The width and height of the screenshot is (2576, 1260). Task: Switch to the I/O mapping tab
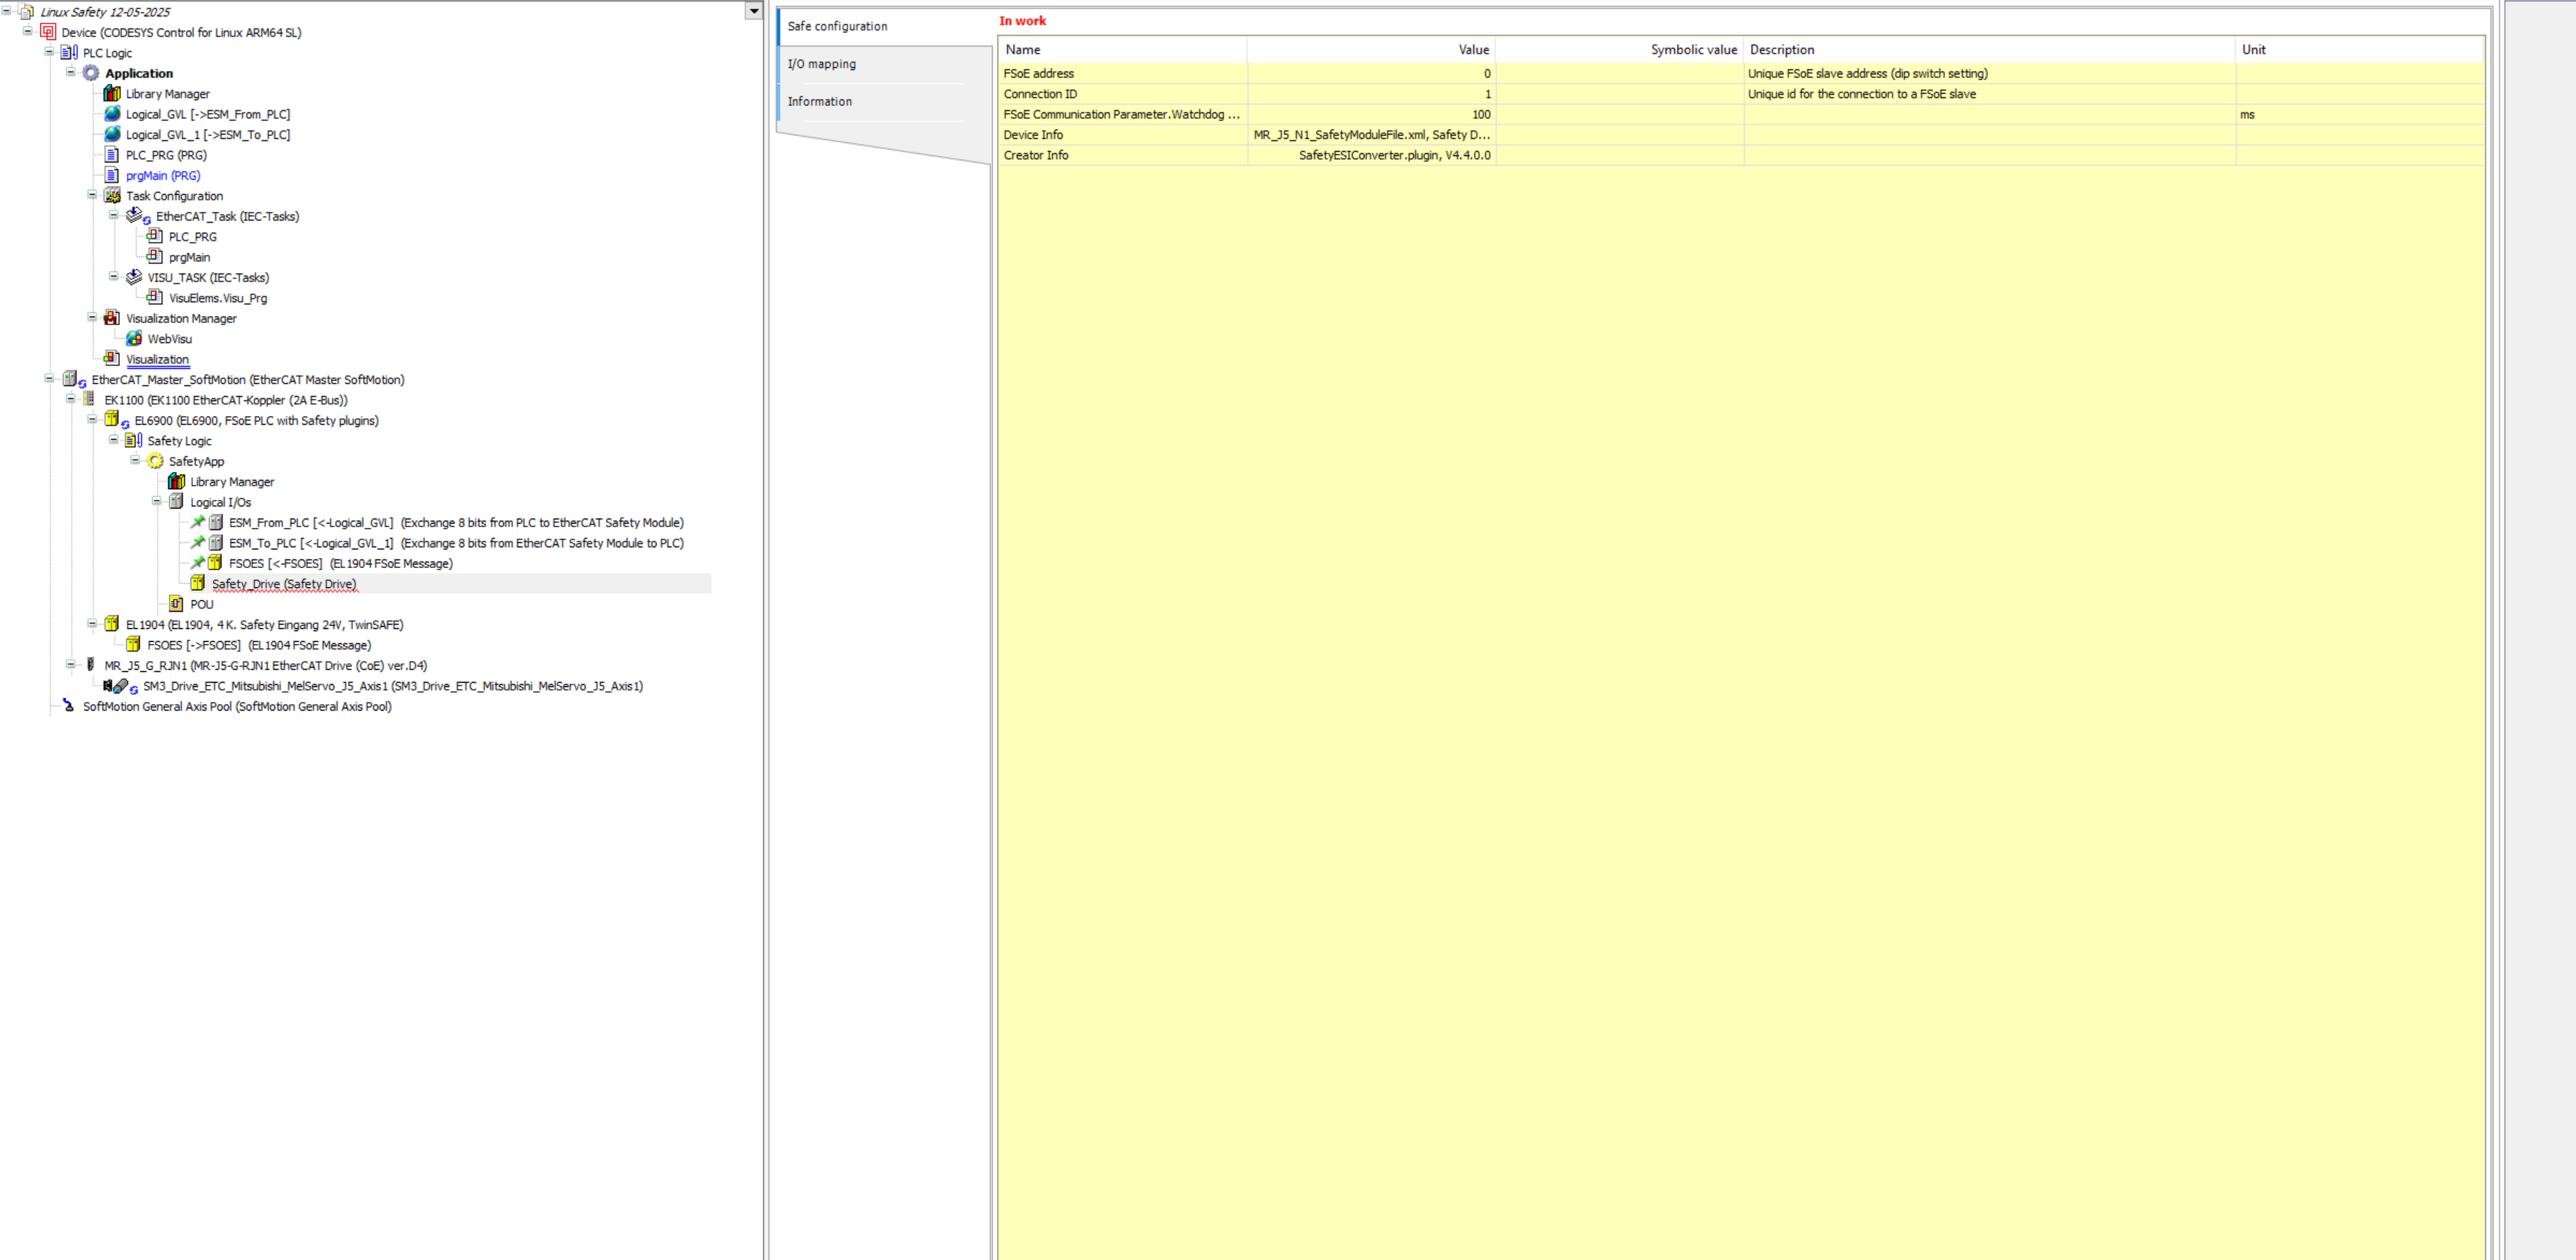821,64
